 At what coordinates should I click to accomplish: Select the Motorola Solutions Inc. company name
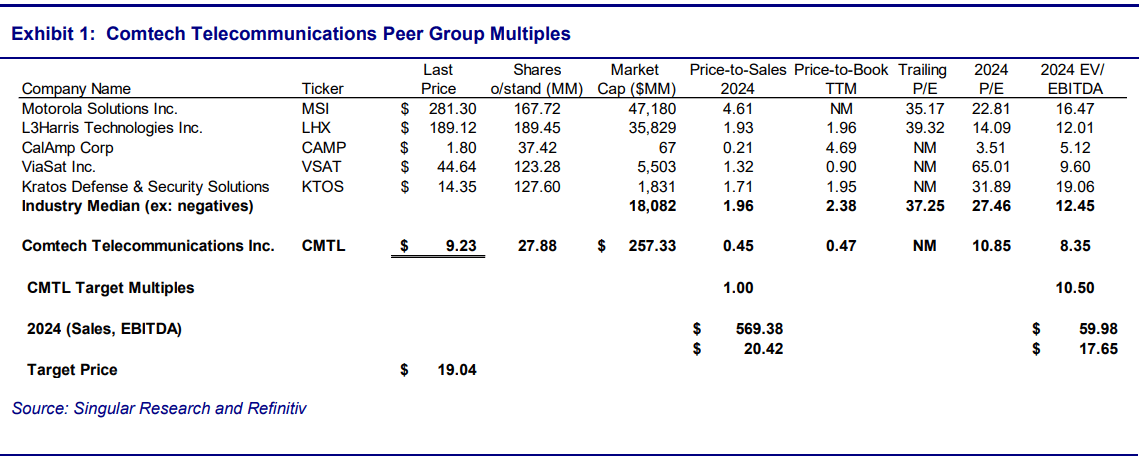pyautogui.click(x=100, y=108)
